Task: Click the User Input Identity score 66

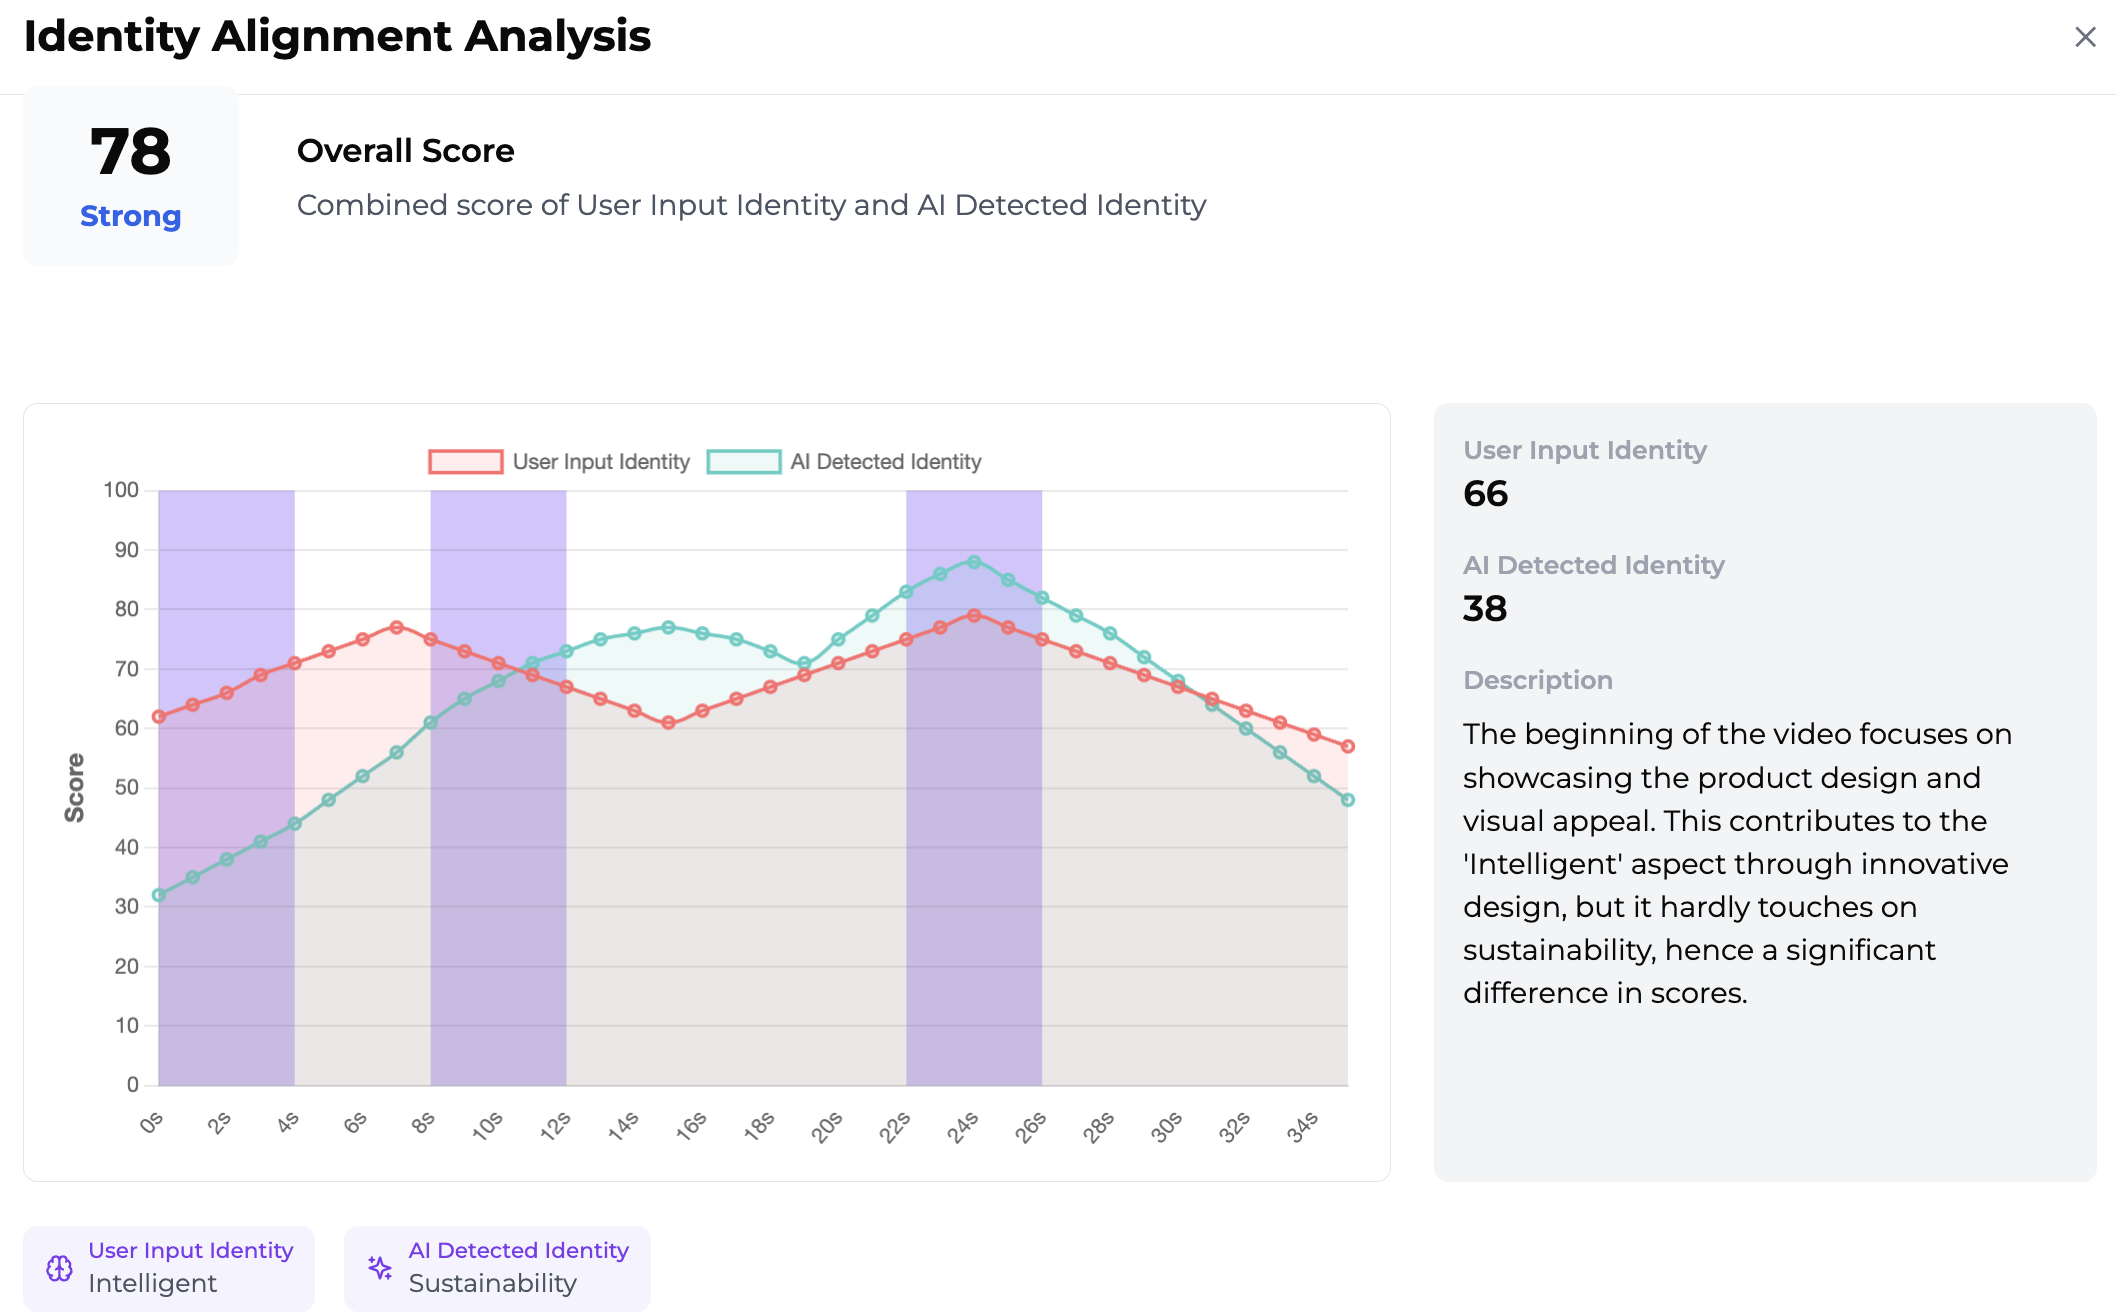Action: coord(1485,494)
